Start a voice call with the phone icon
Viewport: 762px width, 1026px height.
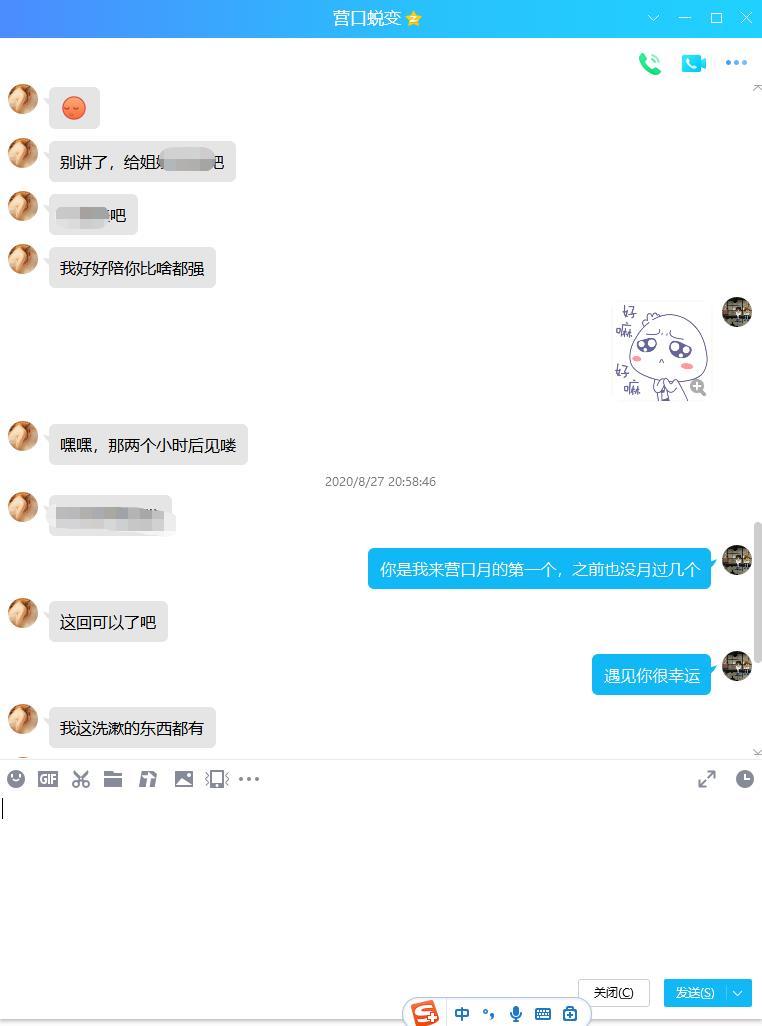pyautogui.click(x=650, y=63)
